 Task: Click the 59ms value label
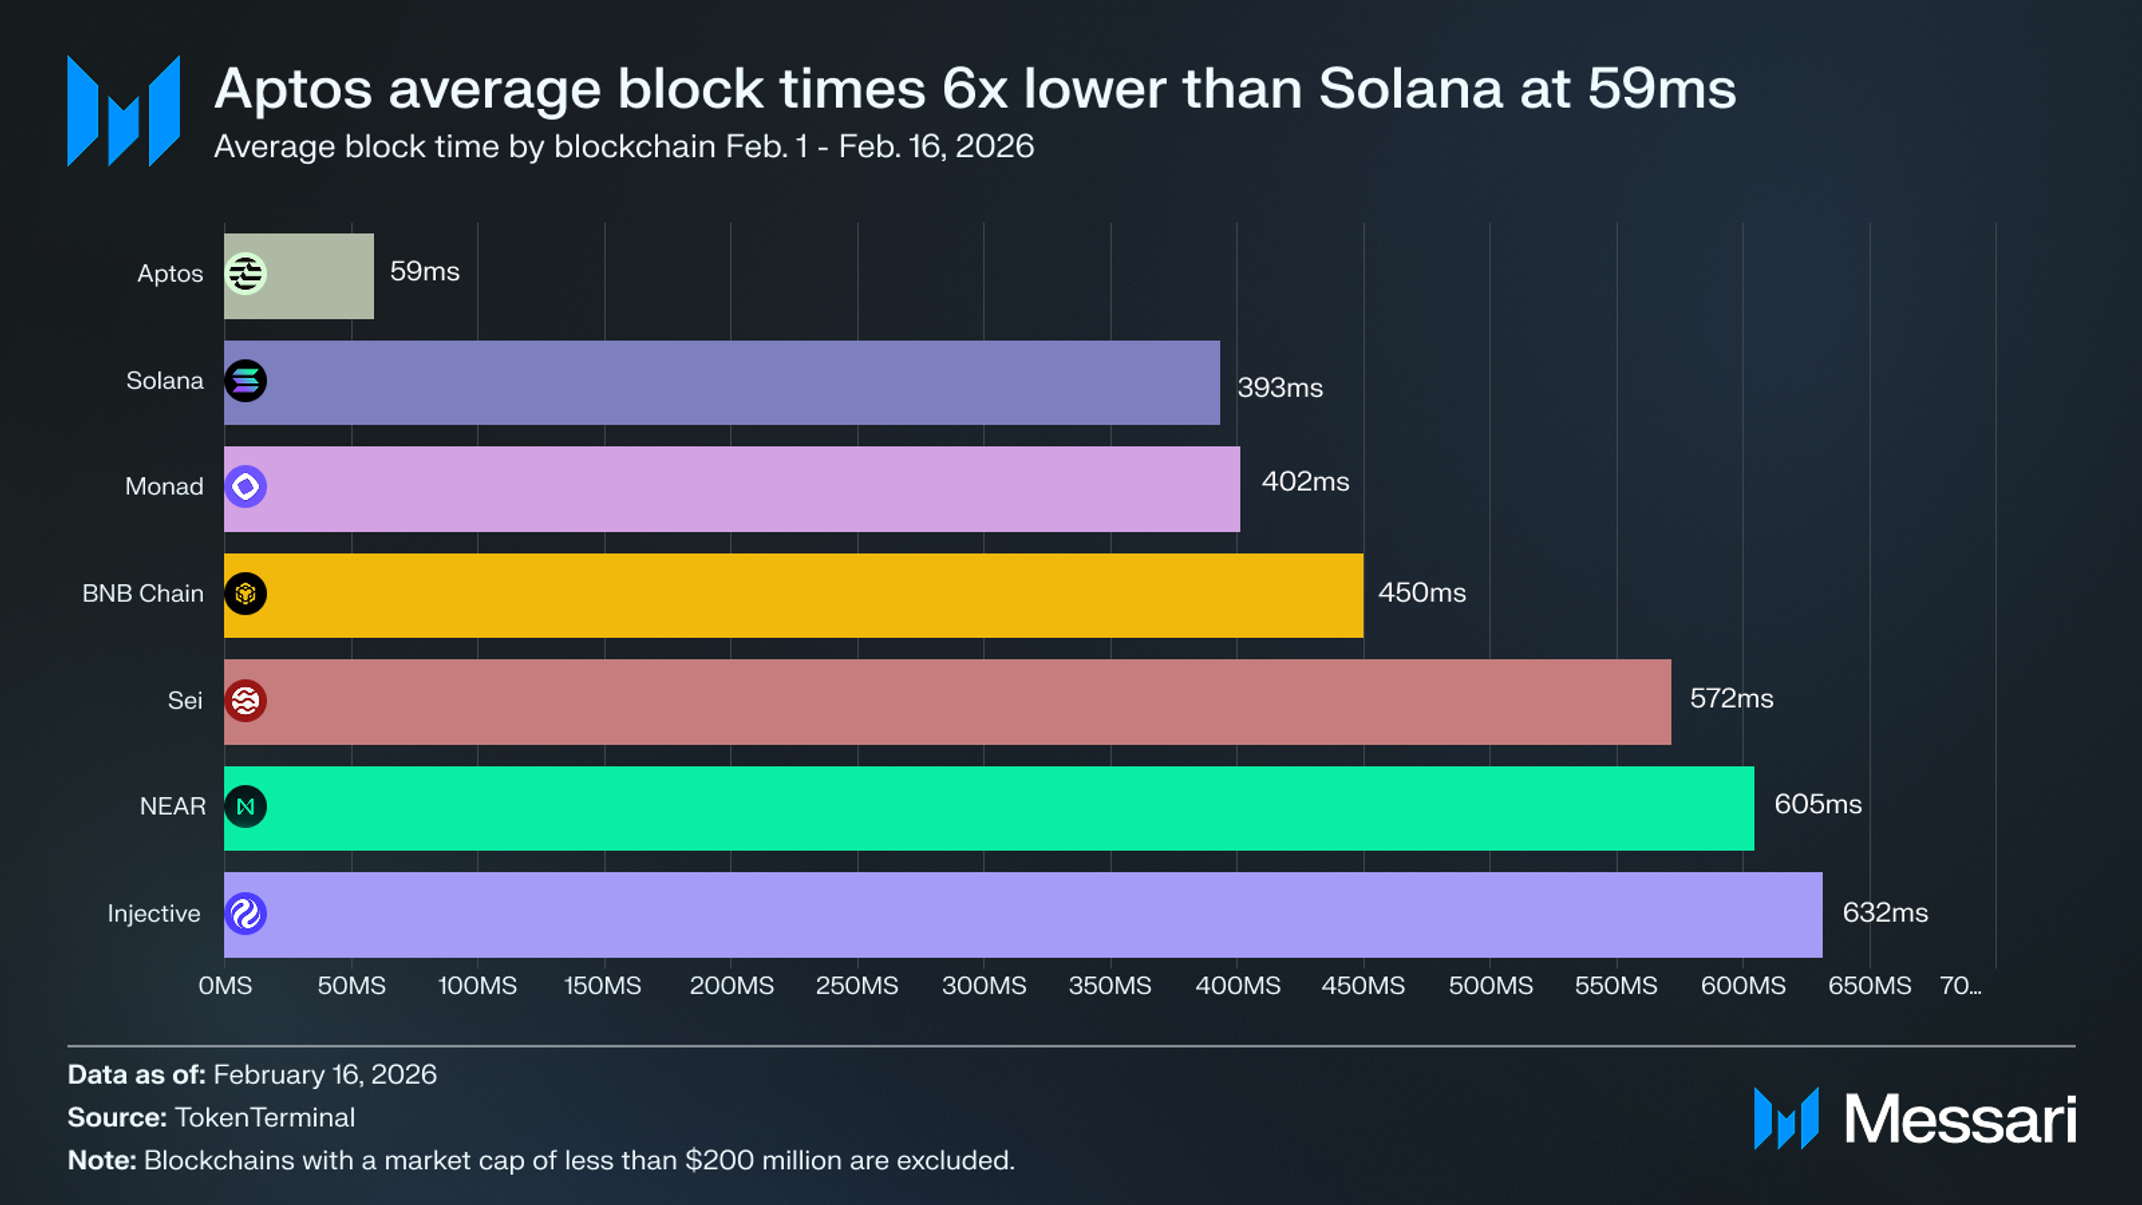point(425,272)
